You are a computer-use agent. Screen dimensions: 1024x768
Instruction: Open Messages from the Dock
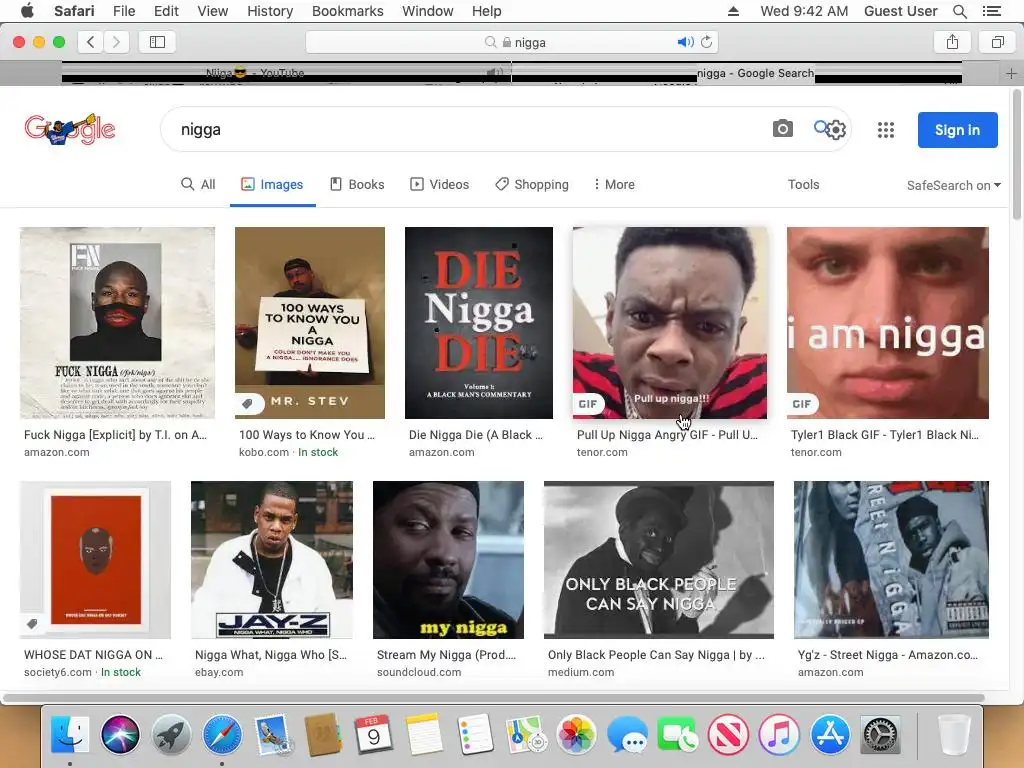coord(627,735)
